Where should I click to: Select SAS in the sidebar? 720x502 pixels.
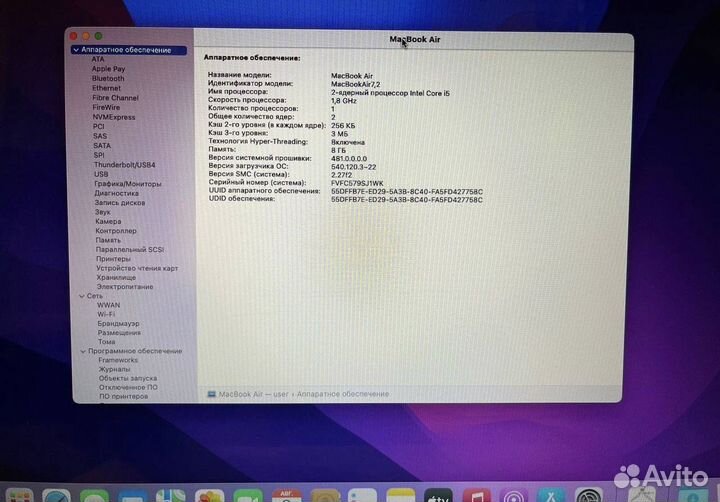click(x=100, y=136)
